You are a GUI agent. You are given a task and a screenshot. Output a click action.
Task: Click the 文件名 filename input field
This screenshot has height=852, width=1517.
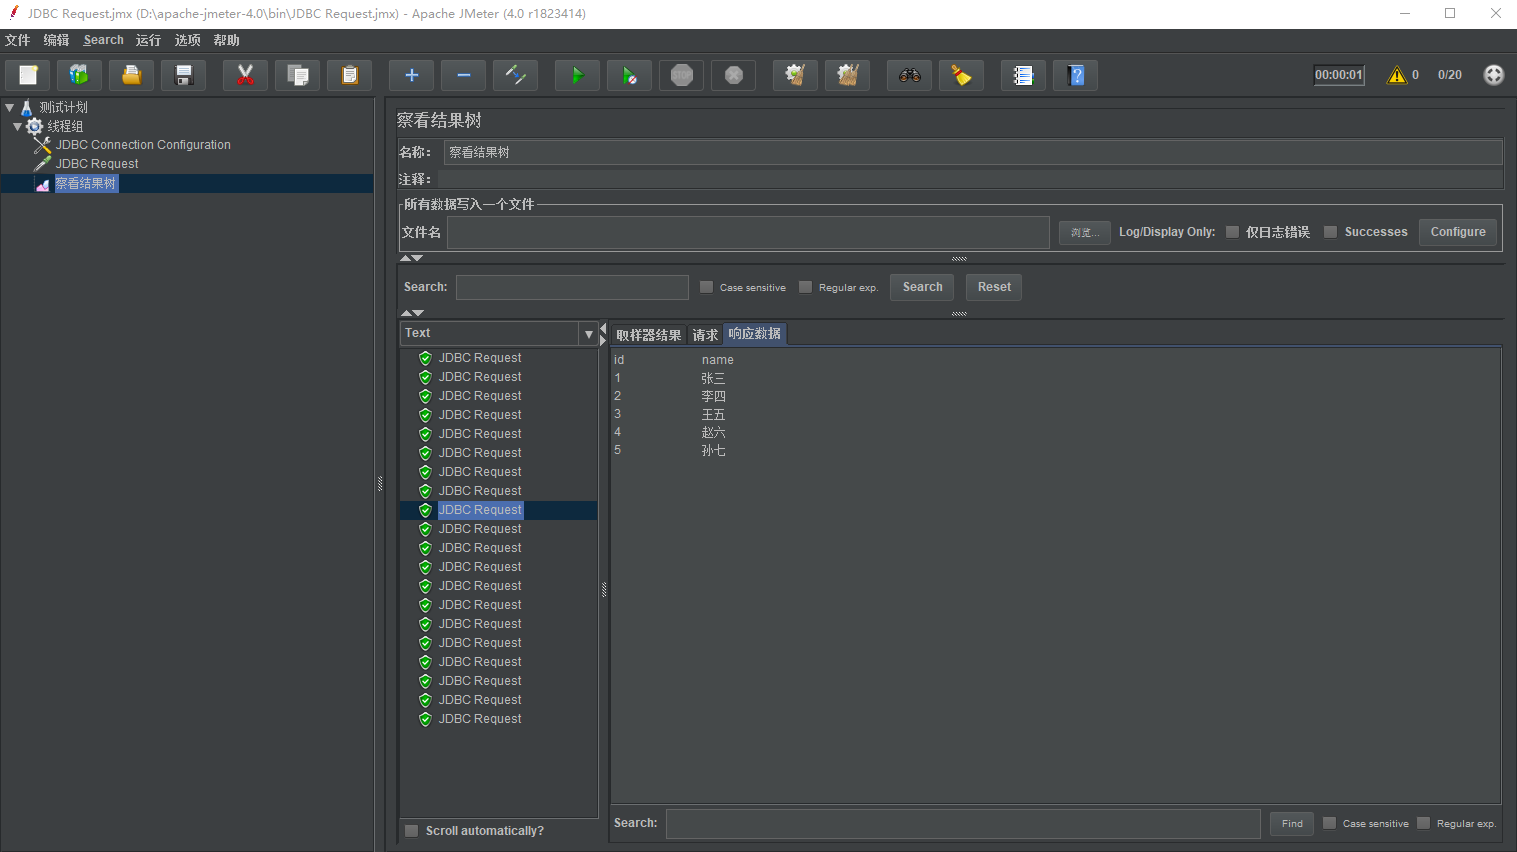[747, 232]
